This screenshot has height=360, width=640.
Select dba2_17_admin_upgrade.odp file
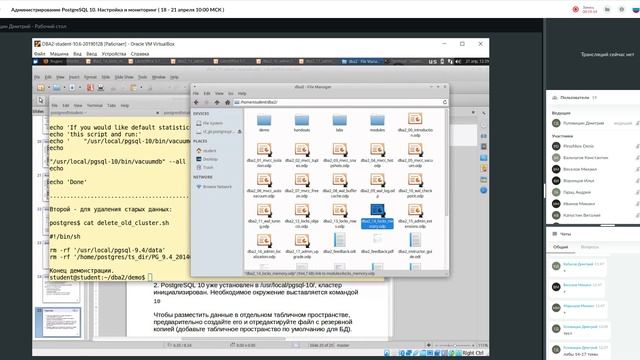pyautogui.click(x=302, y=247)
